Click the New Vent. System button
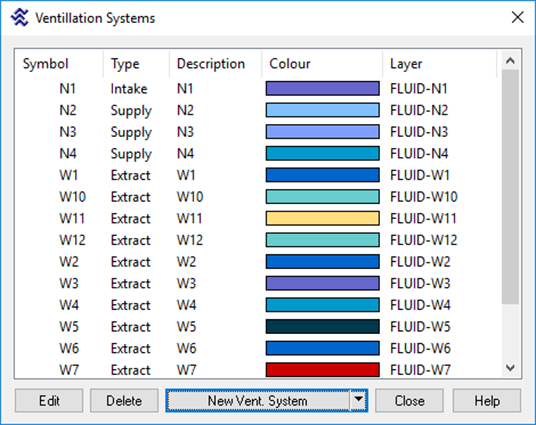536x425 pixels. point(258,400)
